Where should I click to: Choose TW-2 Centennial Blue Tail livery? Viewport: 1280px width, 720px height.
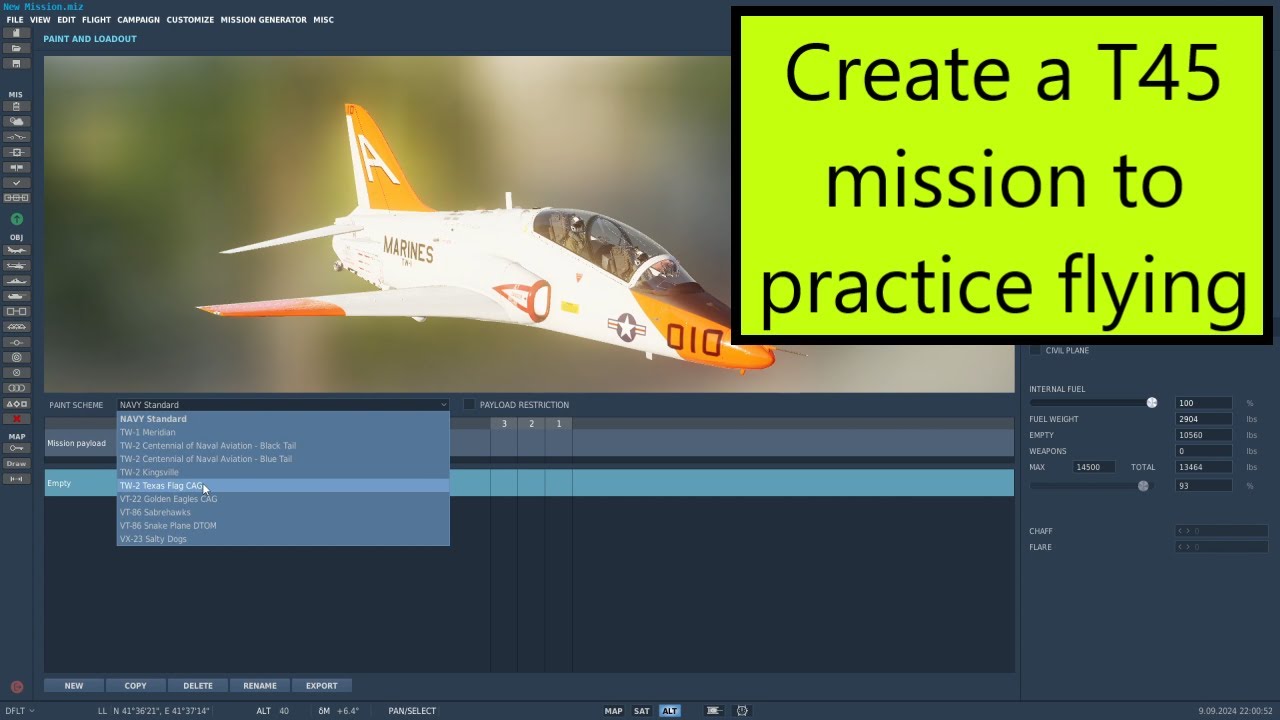coord(283,459)
